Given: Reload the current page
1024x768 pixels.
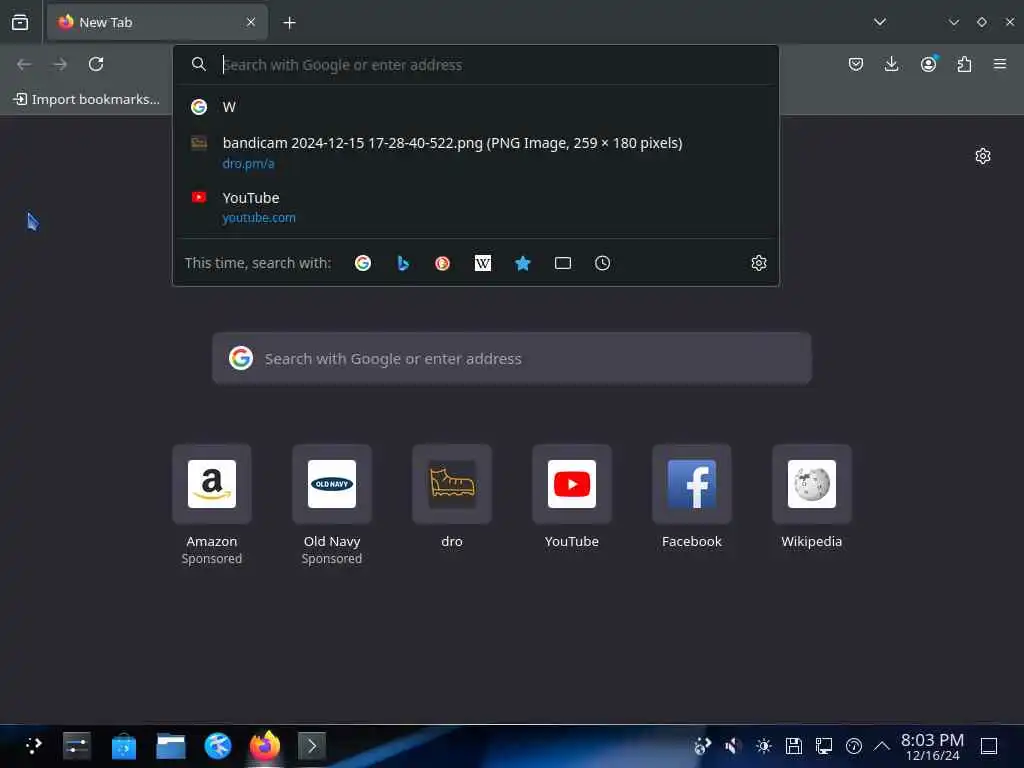Looking at the screenshot, I should (x=96, y=64).
